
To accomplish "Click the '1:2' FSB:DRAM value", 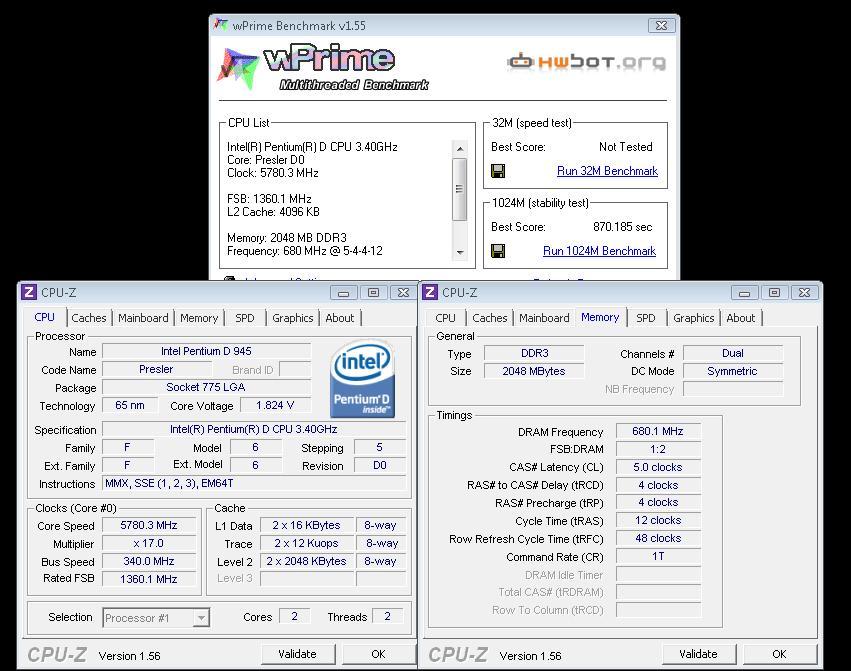I will (658, 450).
